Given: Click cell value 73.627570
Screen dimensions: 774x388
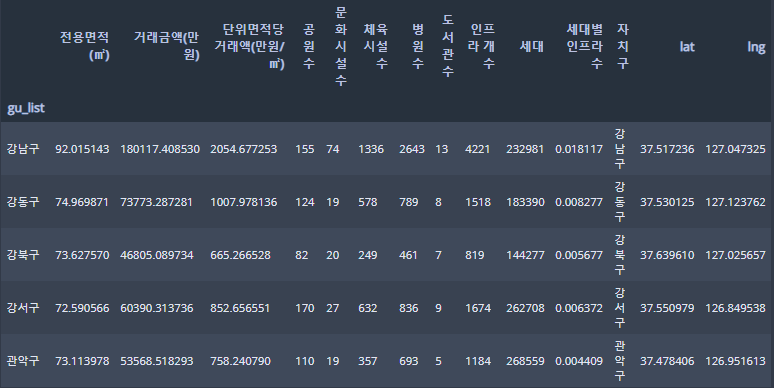Looking at the screenshot, I should tap(82, 255).
